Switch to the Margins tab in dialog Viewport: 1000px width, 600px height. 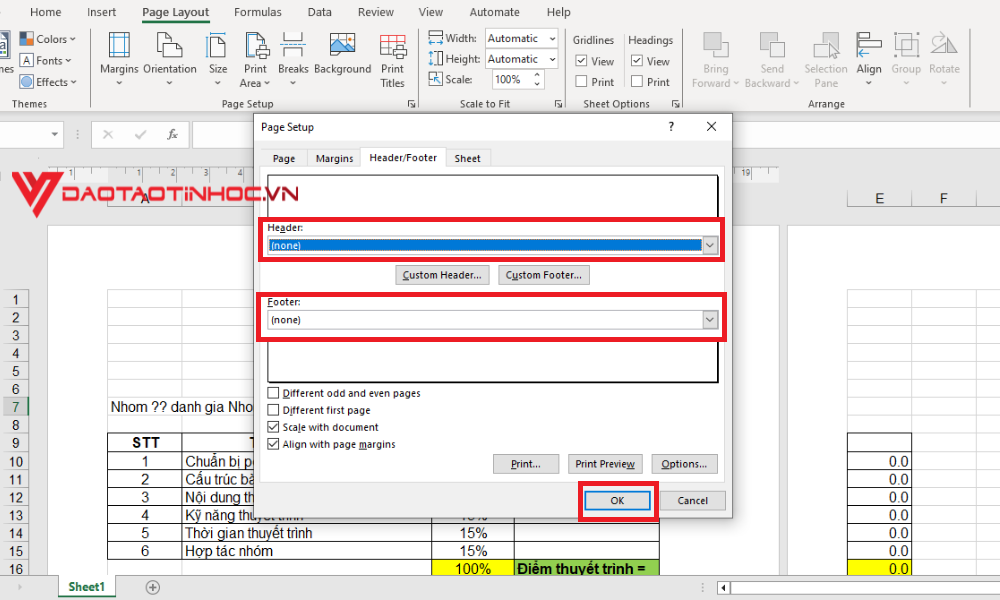(x=334, y=158)
